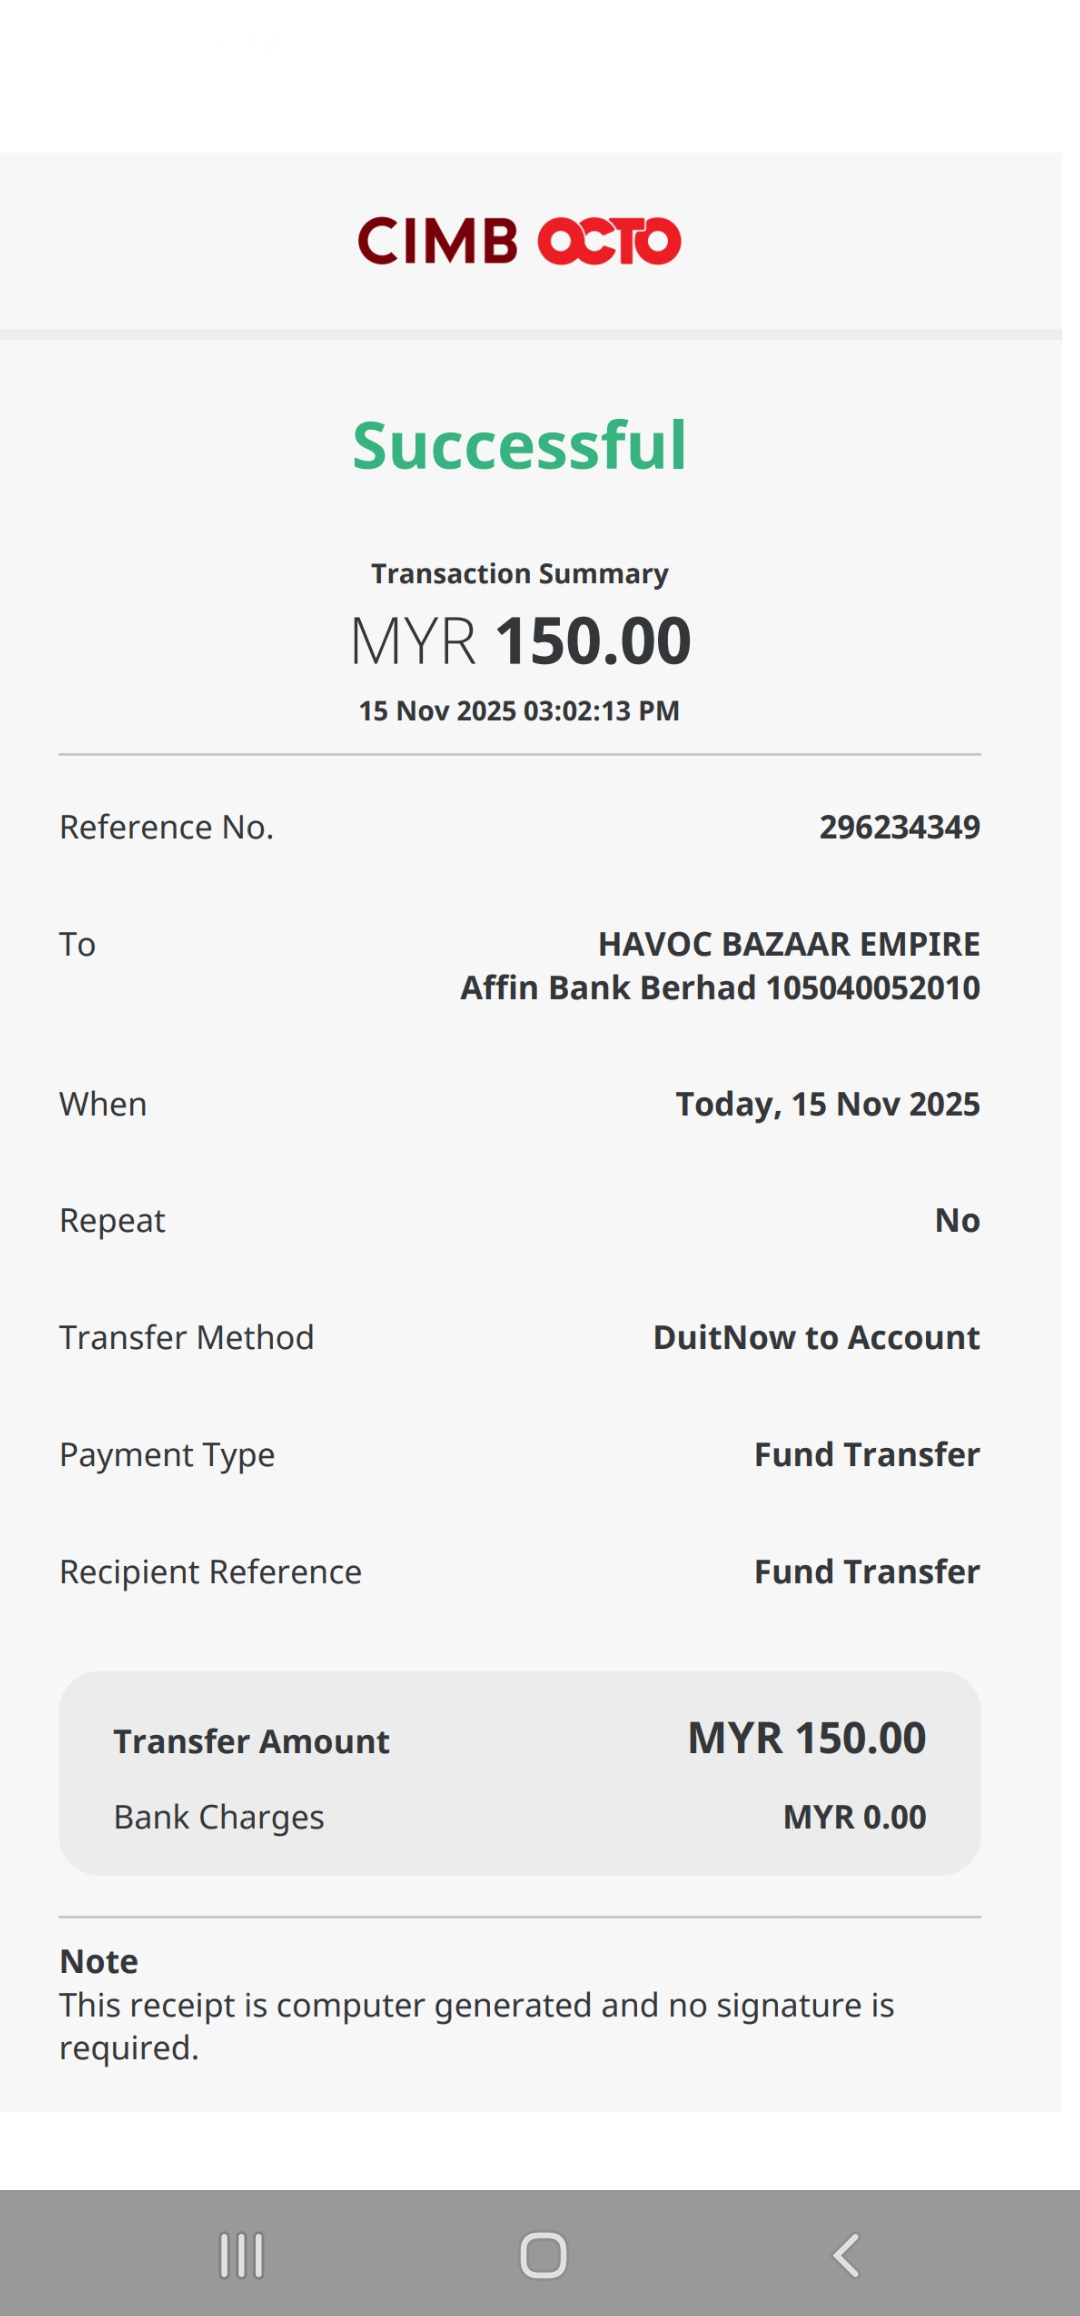Tap recipient name HAVOC BAZAAR EMPIRE

coord(788,944)
